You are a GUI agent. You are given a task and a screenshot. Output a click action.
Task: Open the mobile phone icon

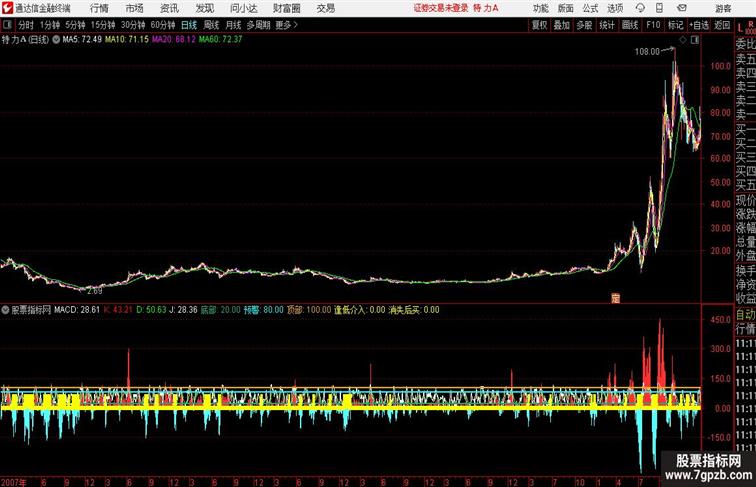[x=659, y=8]
